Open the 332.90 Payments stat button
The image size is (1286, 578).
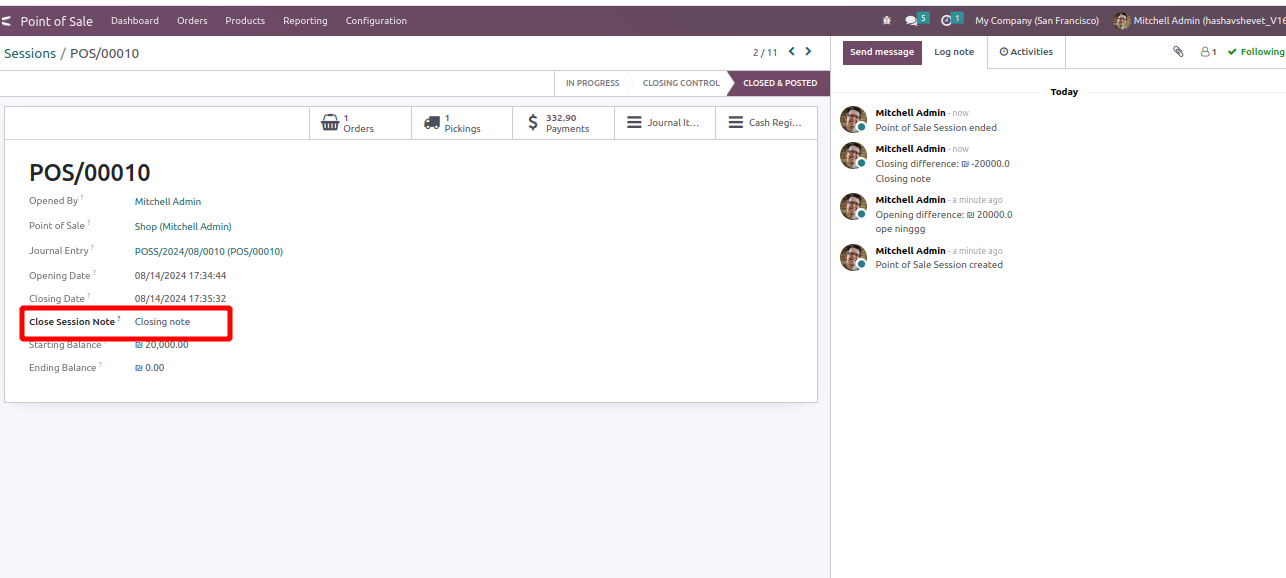(x=563, y=123)
